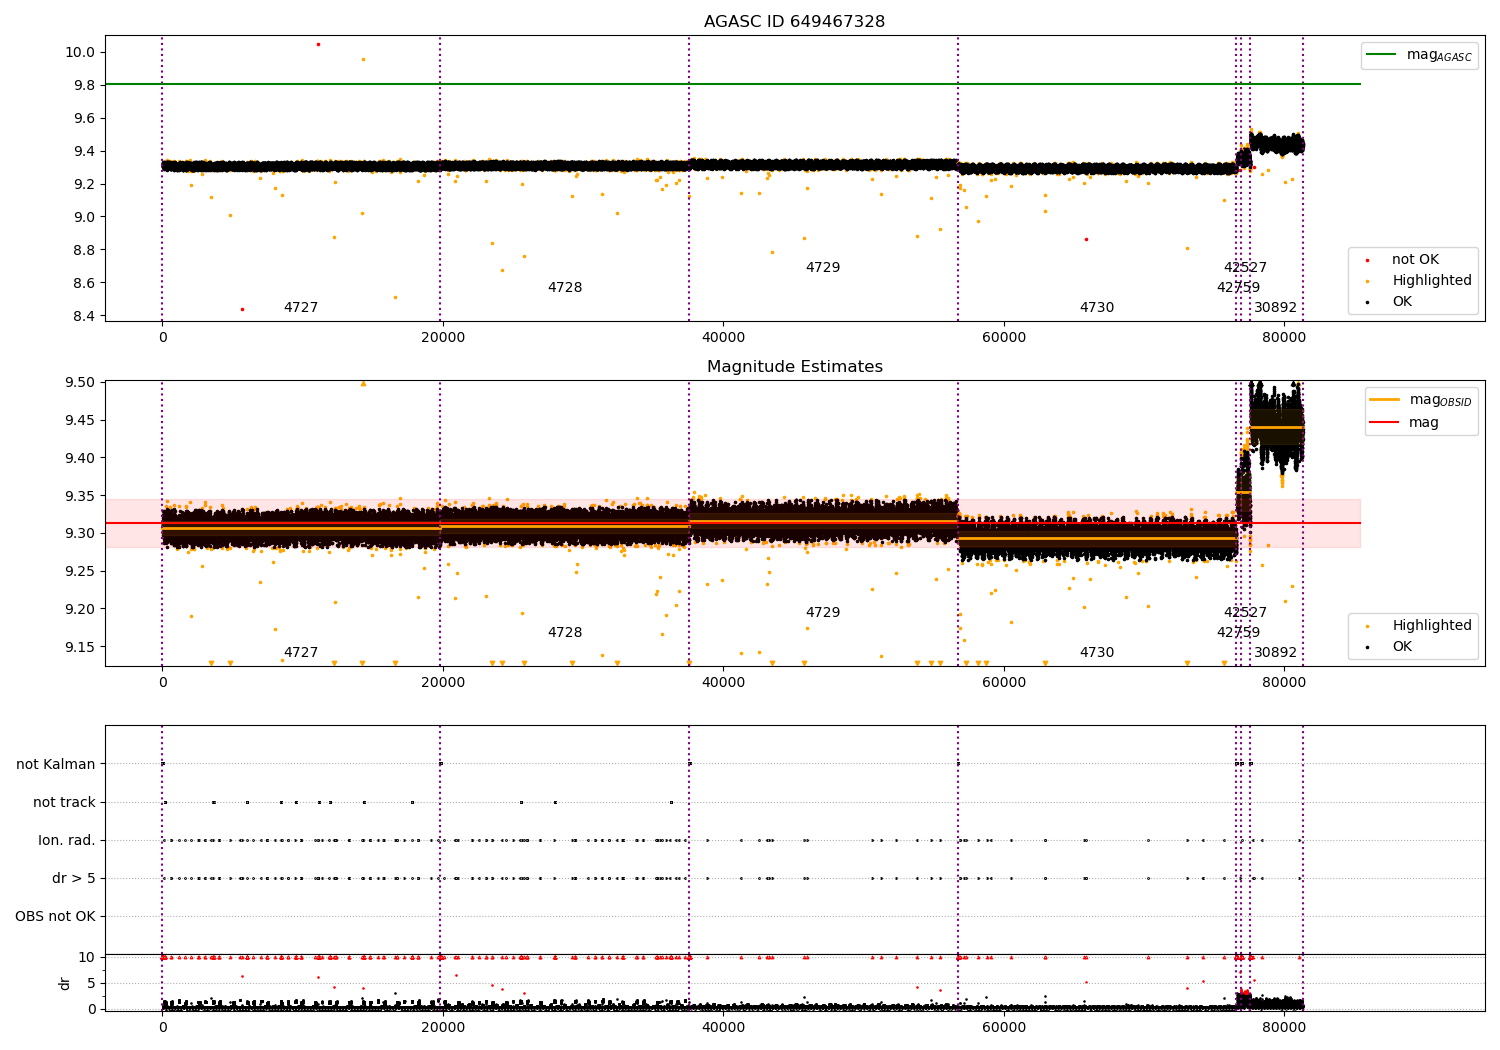Click the 10.0 y-axis tick of top plot
The height and width of the screenshot is (1050, 1500).
coord(80,52)
